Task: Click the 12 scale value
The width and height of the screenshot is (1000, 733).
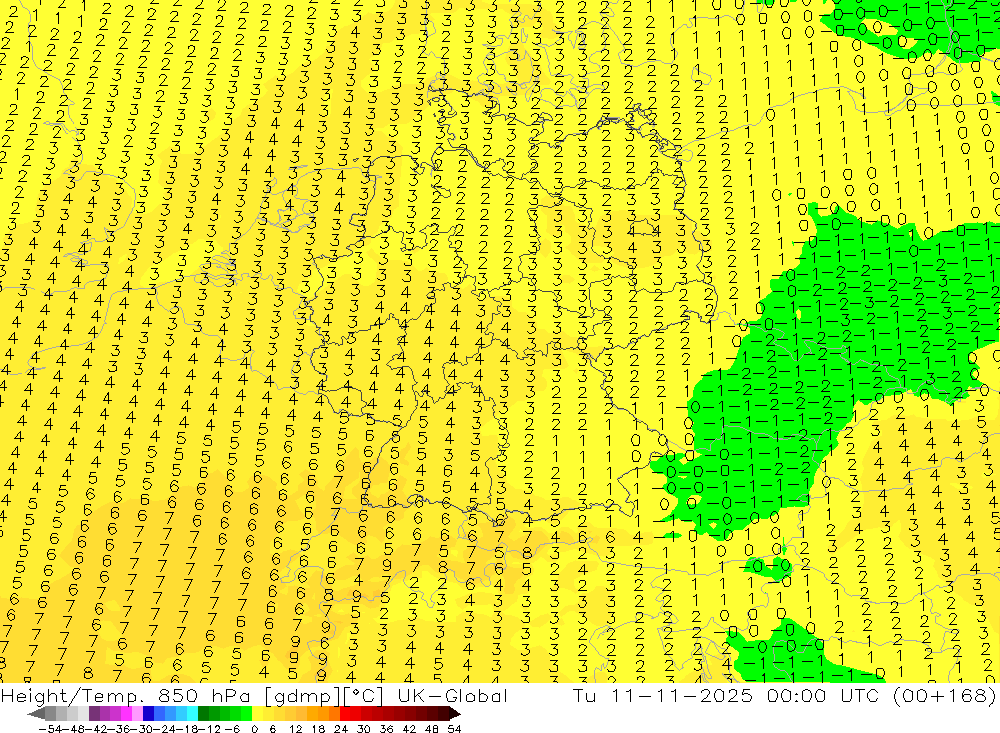Action: [295, 729]
